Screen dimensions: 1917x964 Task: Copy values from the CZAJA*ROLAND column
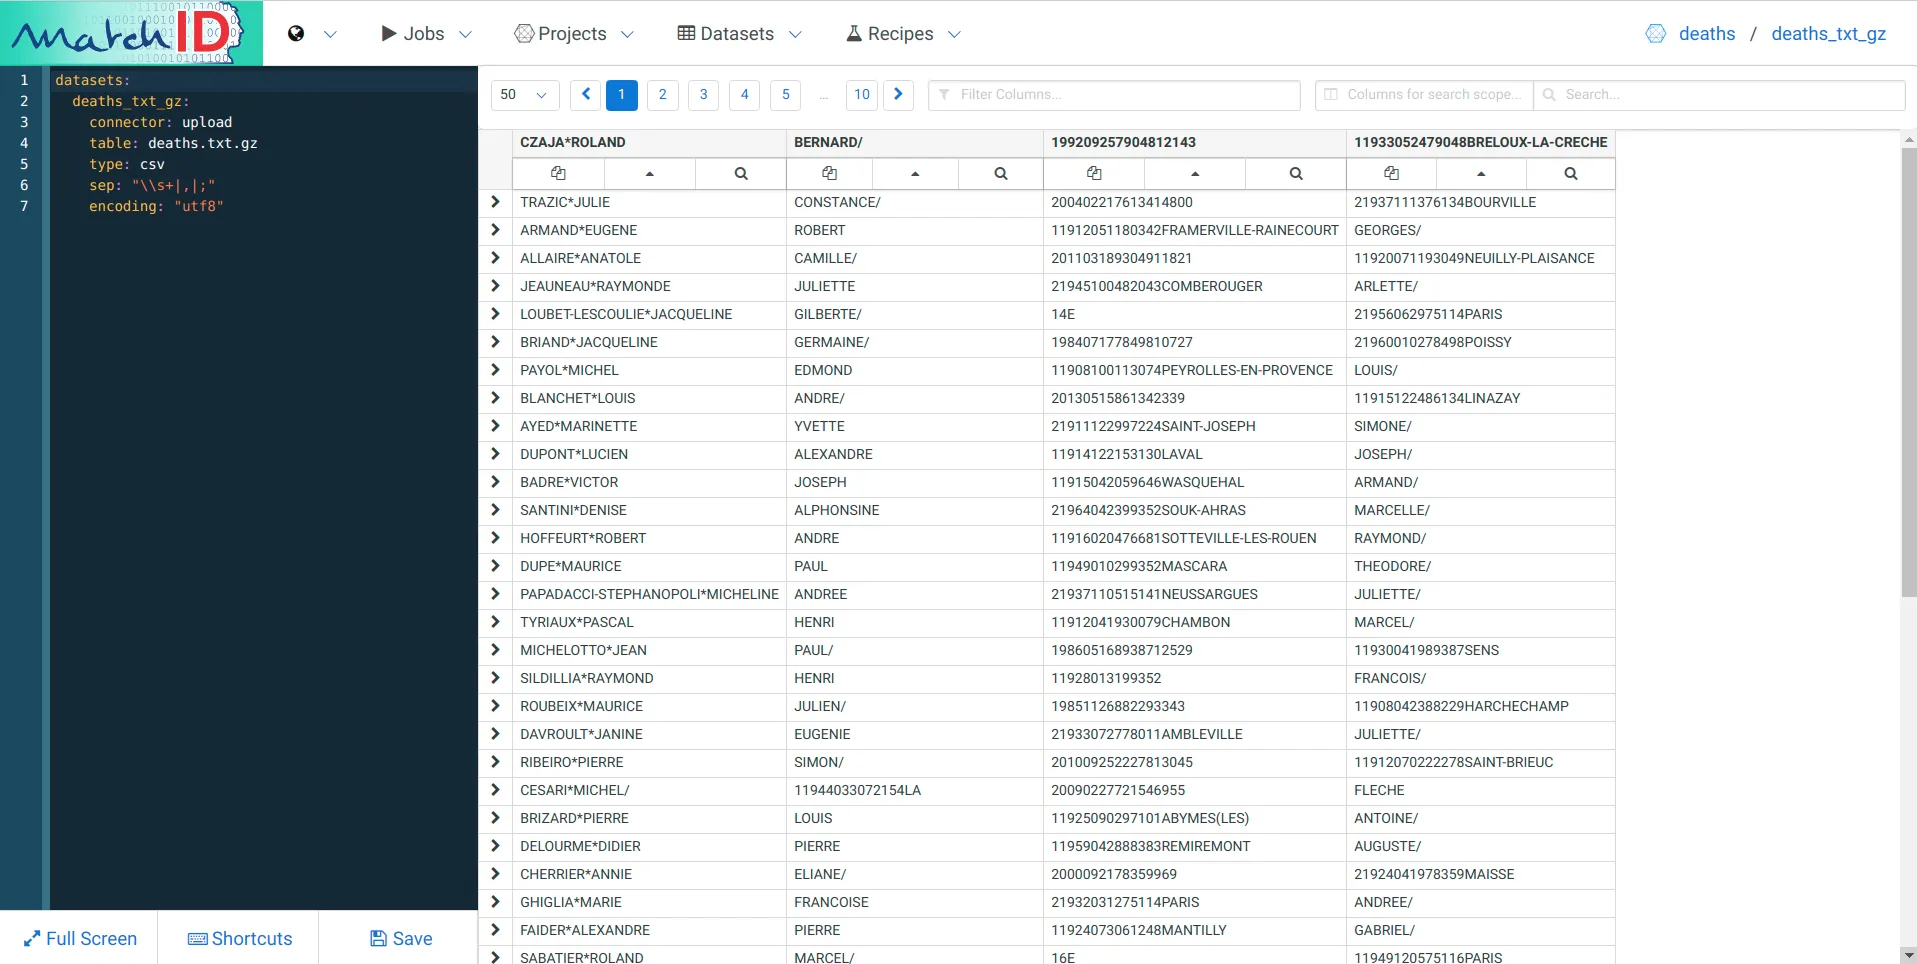pyautogui.click(x=557, y=173)
